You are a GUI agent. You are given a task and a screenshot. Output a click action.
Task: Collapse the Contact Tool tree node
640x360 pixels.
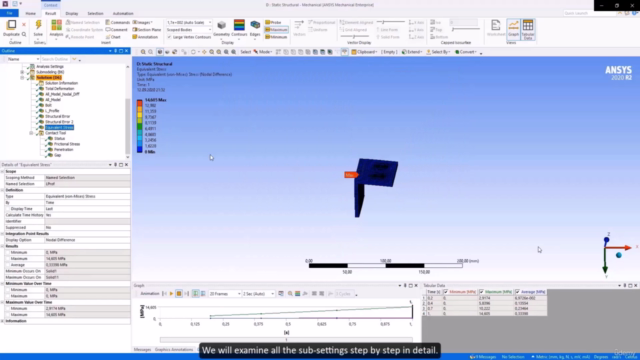[31, 133]
